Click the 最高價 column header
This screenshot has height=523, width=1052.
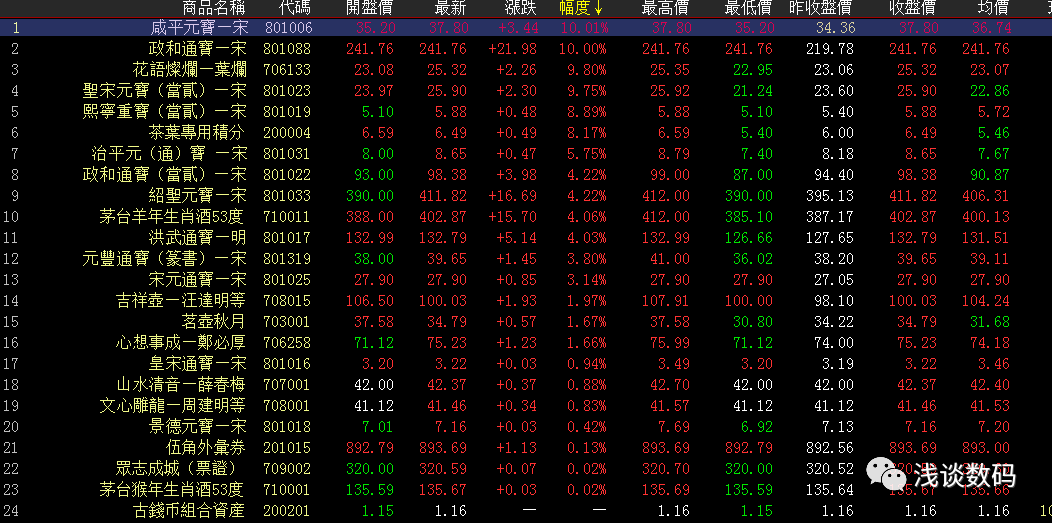(666, 9)
